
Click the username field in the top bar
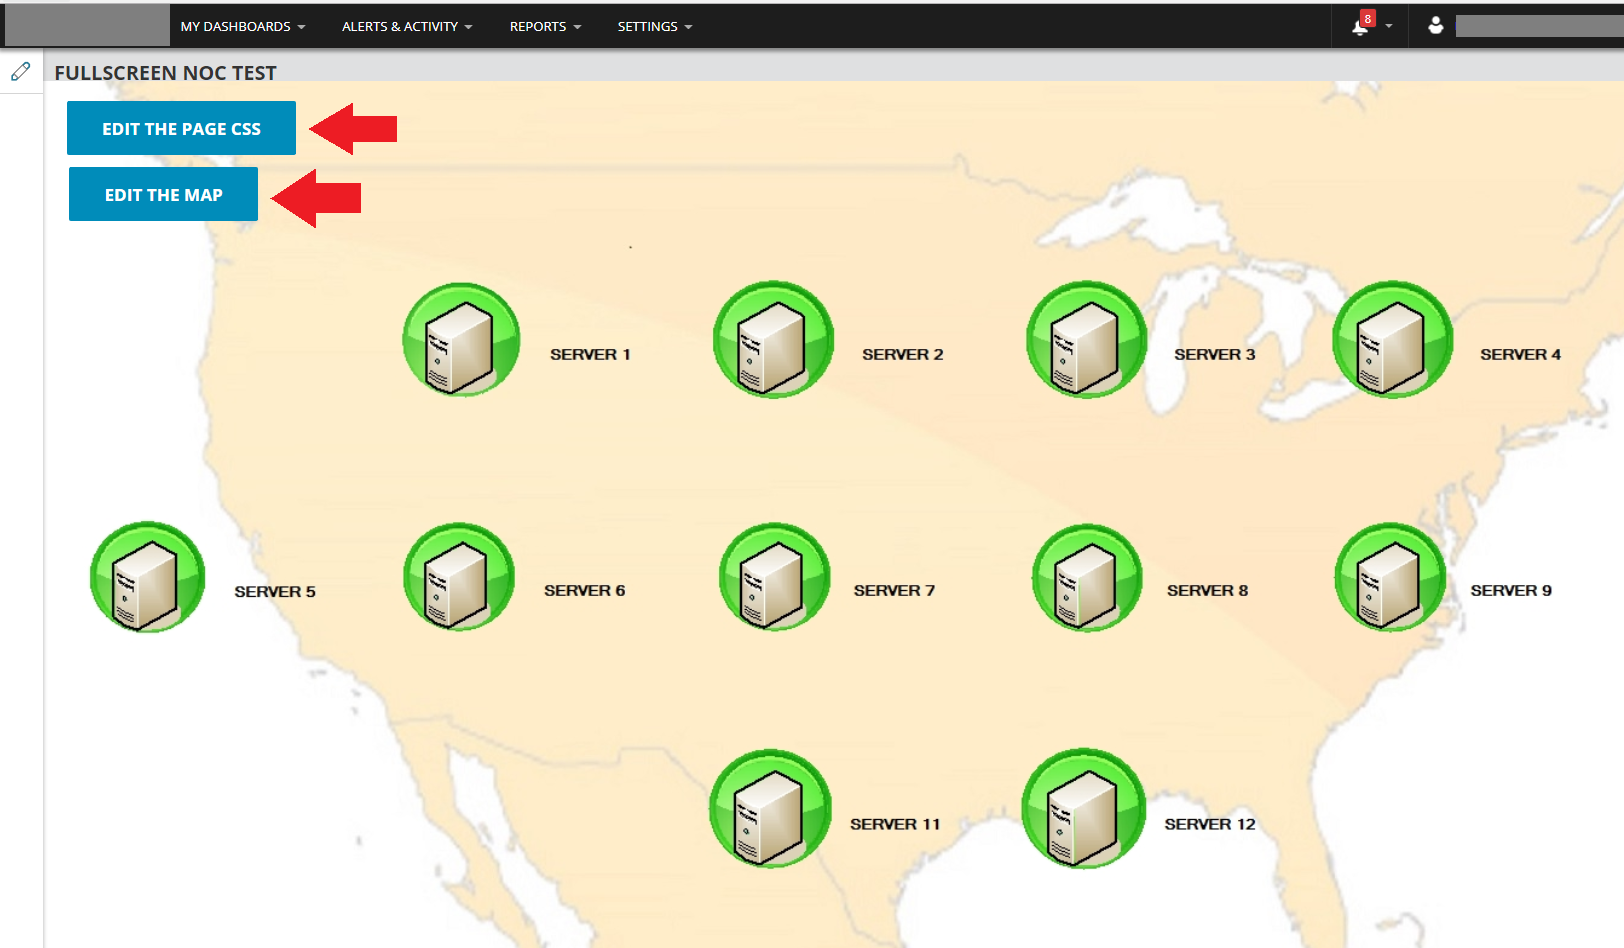pos(1540,27)
